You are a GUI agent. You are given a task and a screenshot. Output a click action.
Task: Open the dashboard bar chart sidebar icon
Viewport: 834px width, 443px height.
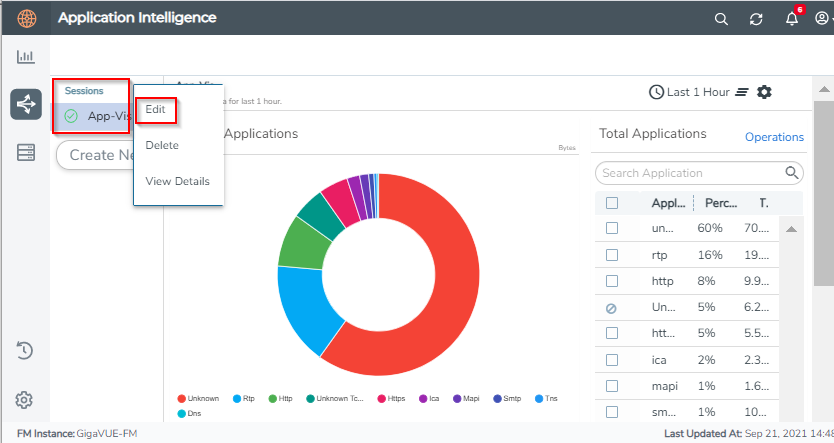pos(26,56)
